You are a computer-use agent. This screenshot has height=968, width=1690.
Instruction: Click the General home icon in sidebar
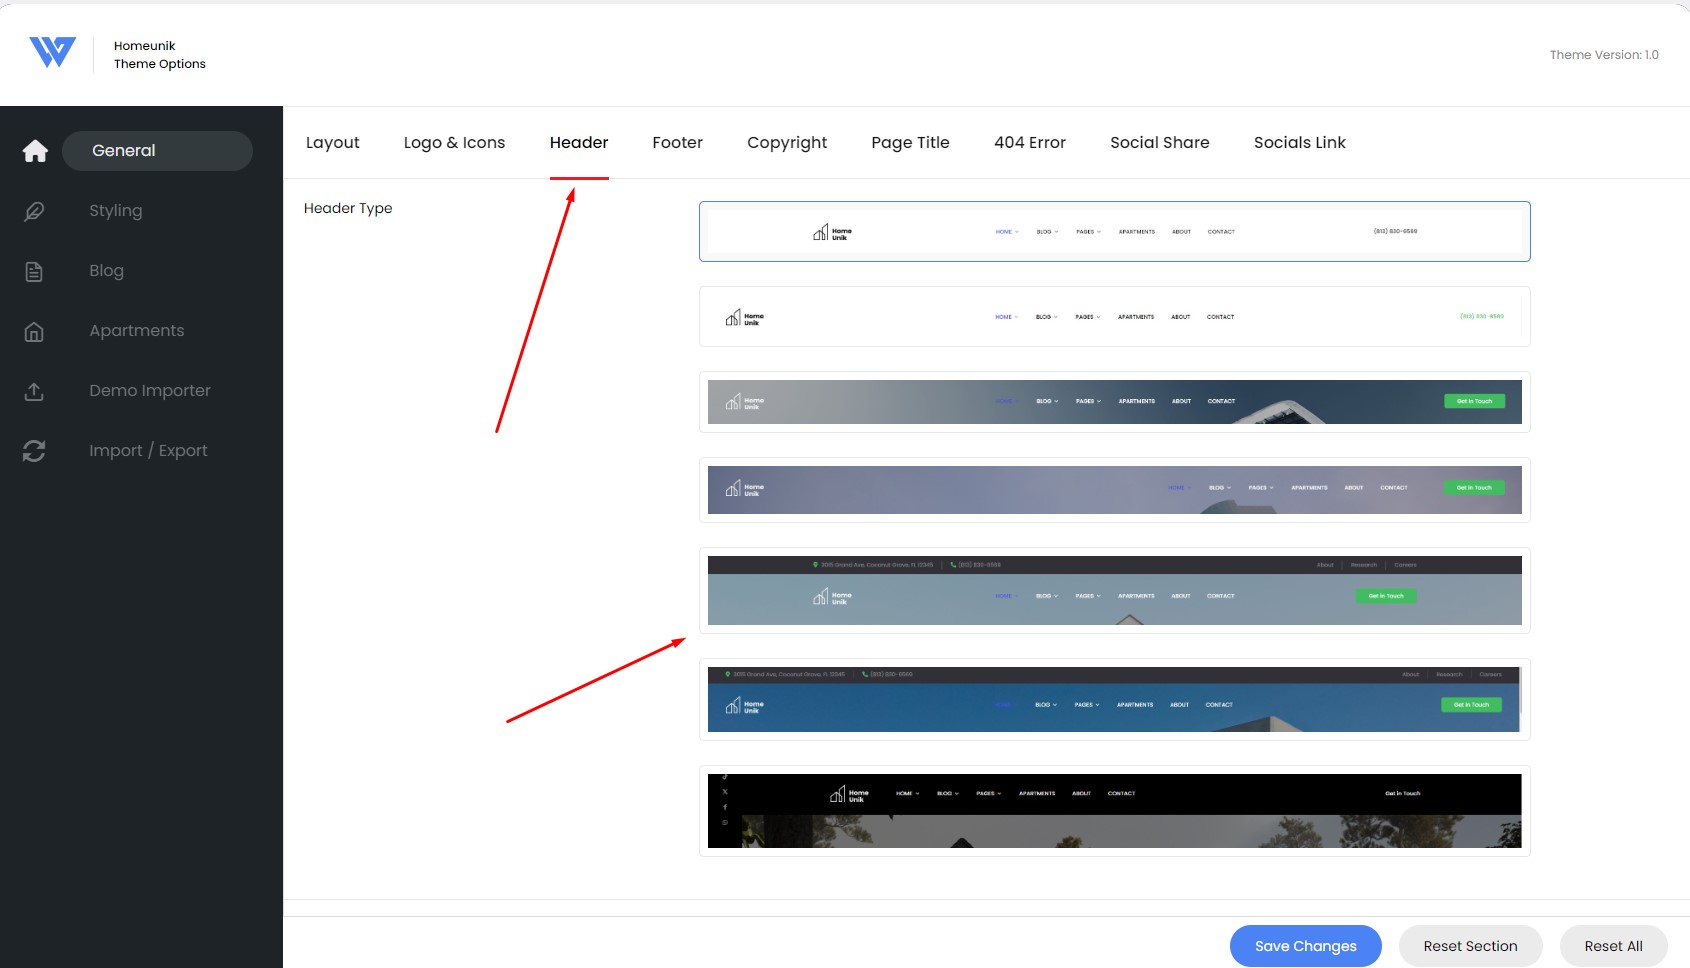pyautogui.click(x=35, y=151)
